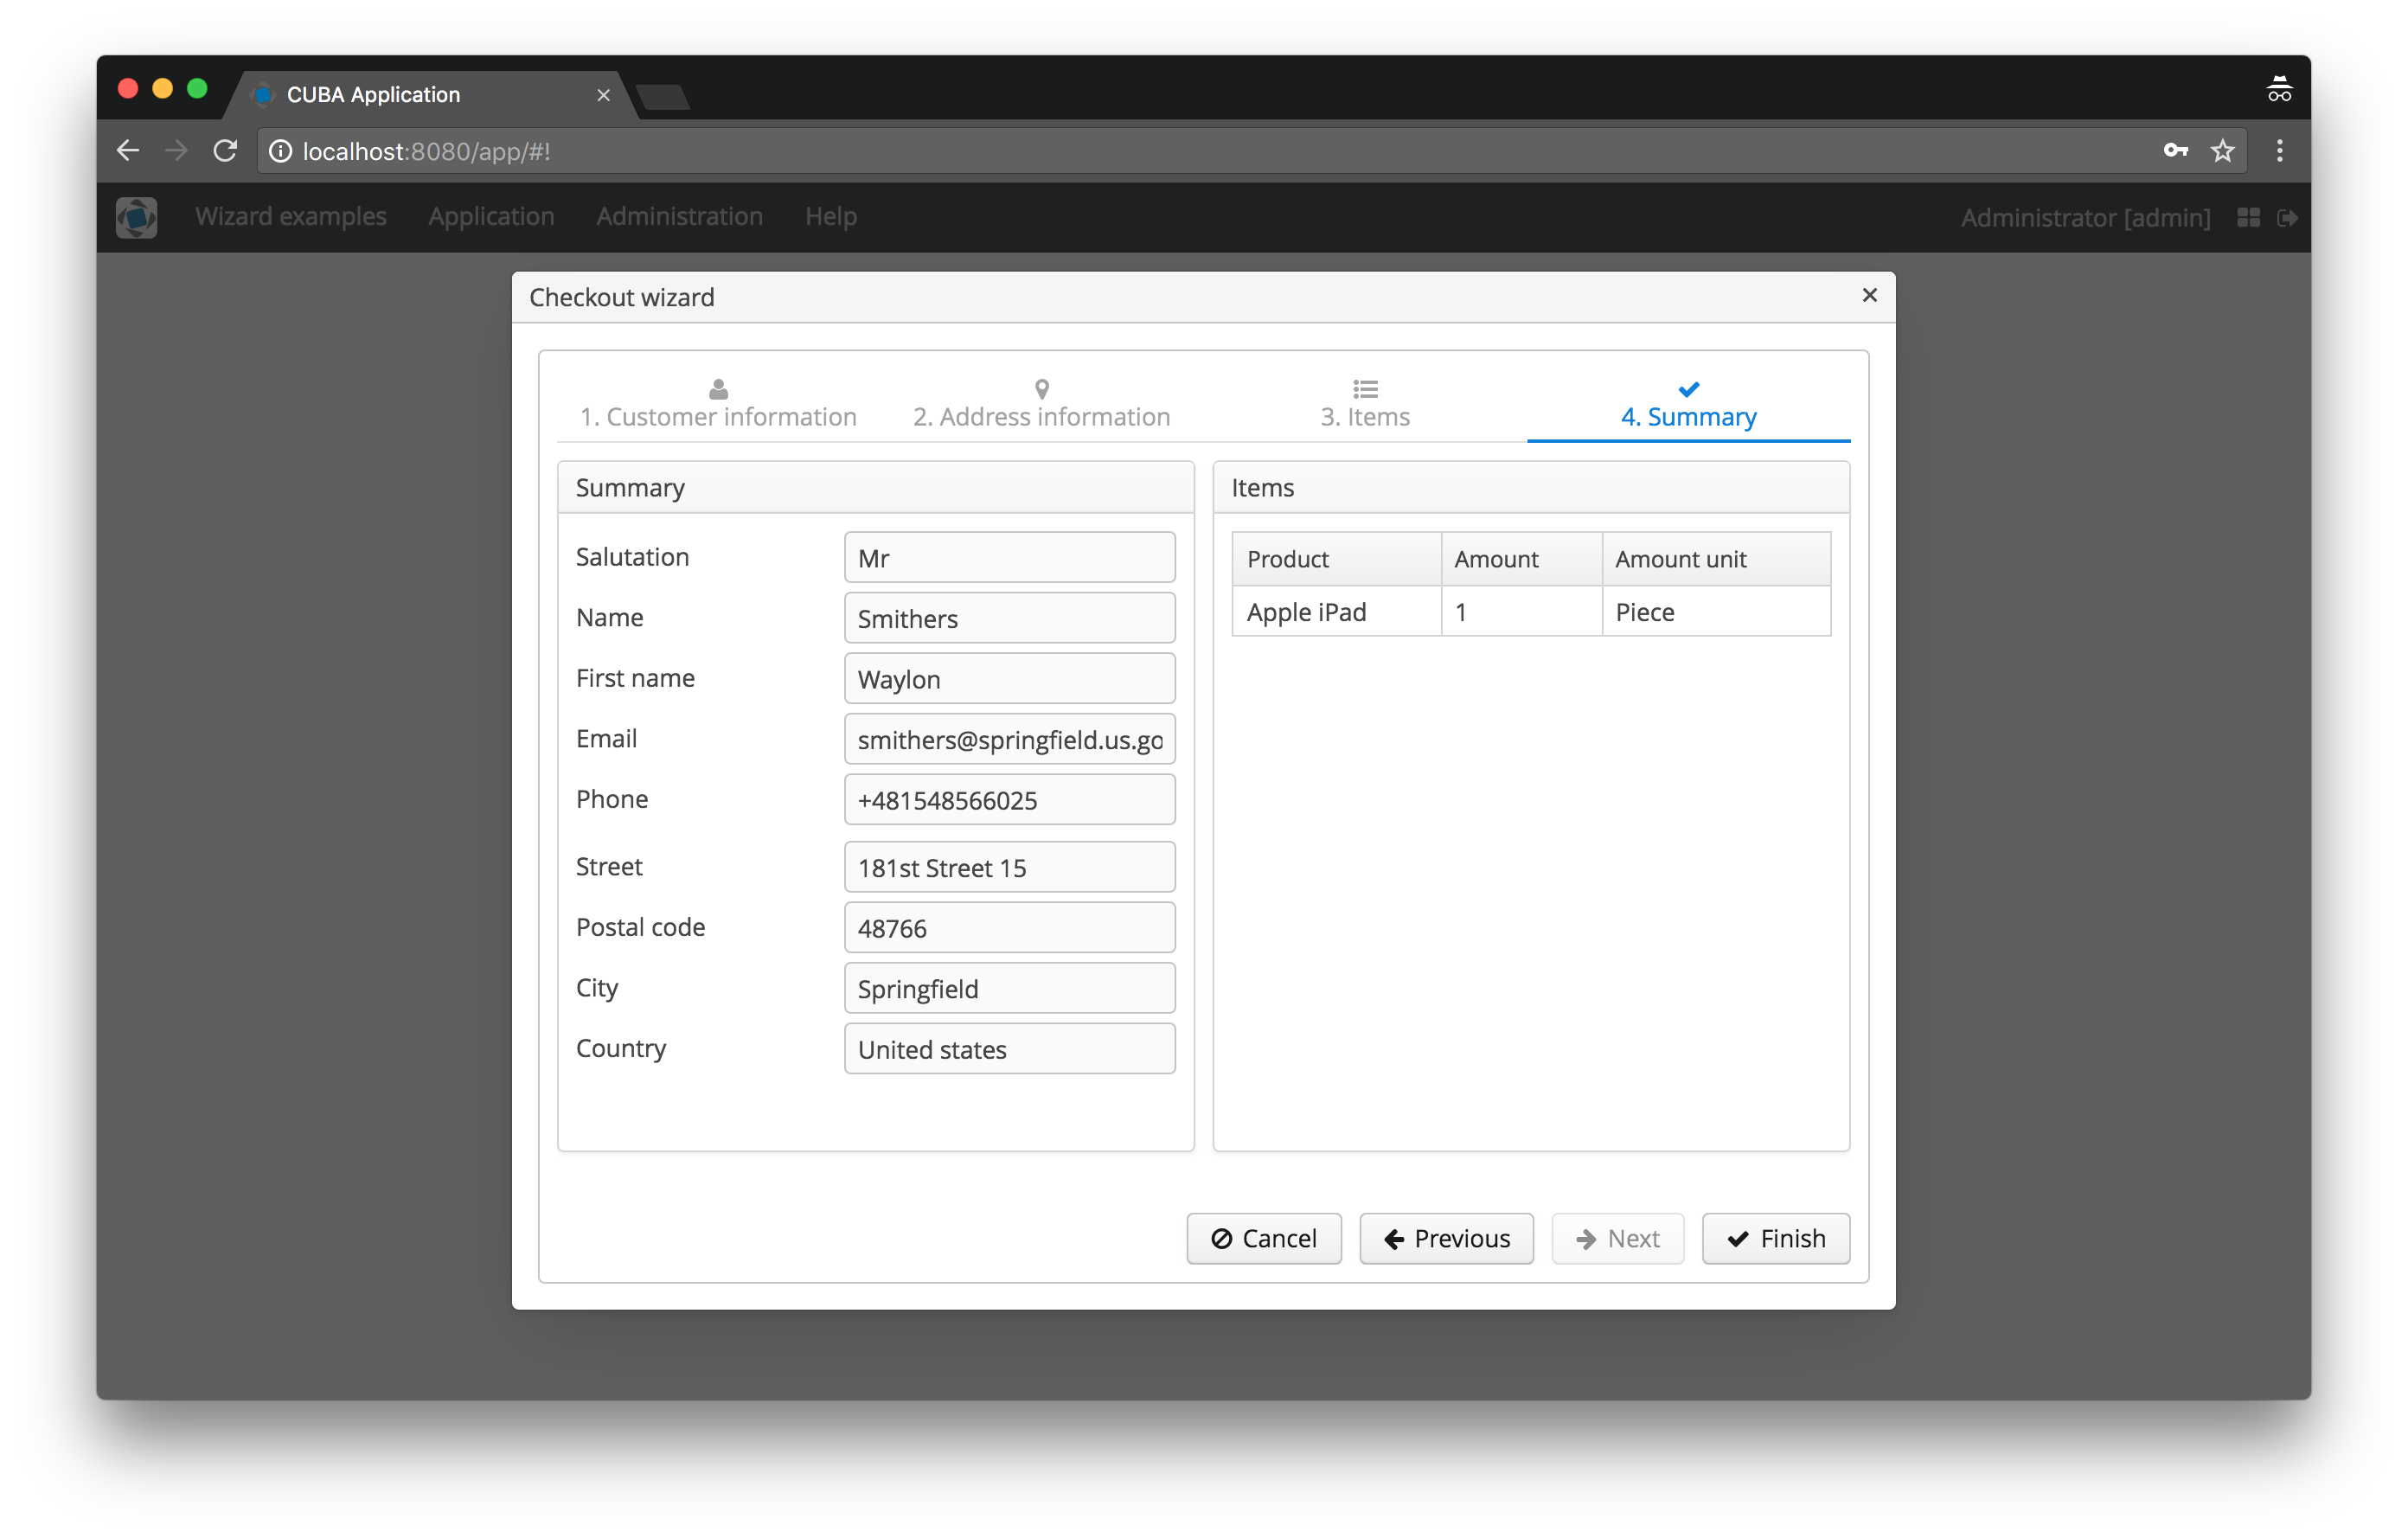Click into the Email field
The image size is (2408, 1538).
pyautogui.click(x=1009, y=739)
